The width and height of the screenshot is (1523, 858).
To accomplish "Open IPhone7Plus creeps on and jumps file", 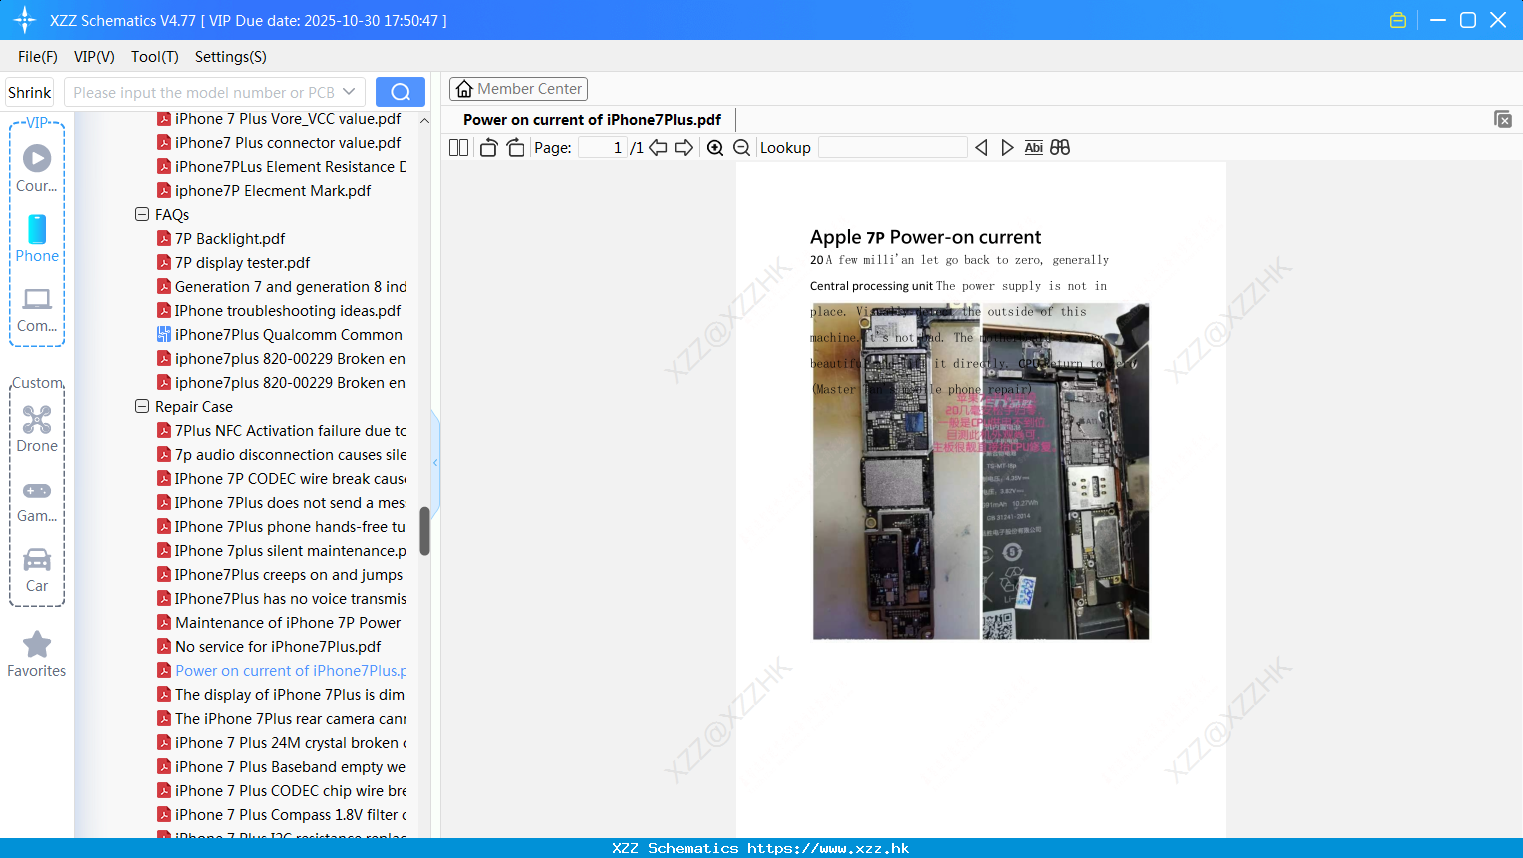I will [289, 574].
